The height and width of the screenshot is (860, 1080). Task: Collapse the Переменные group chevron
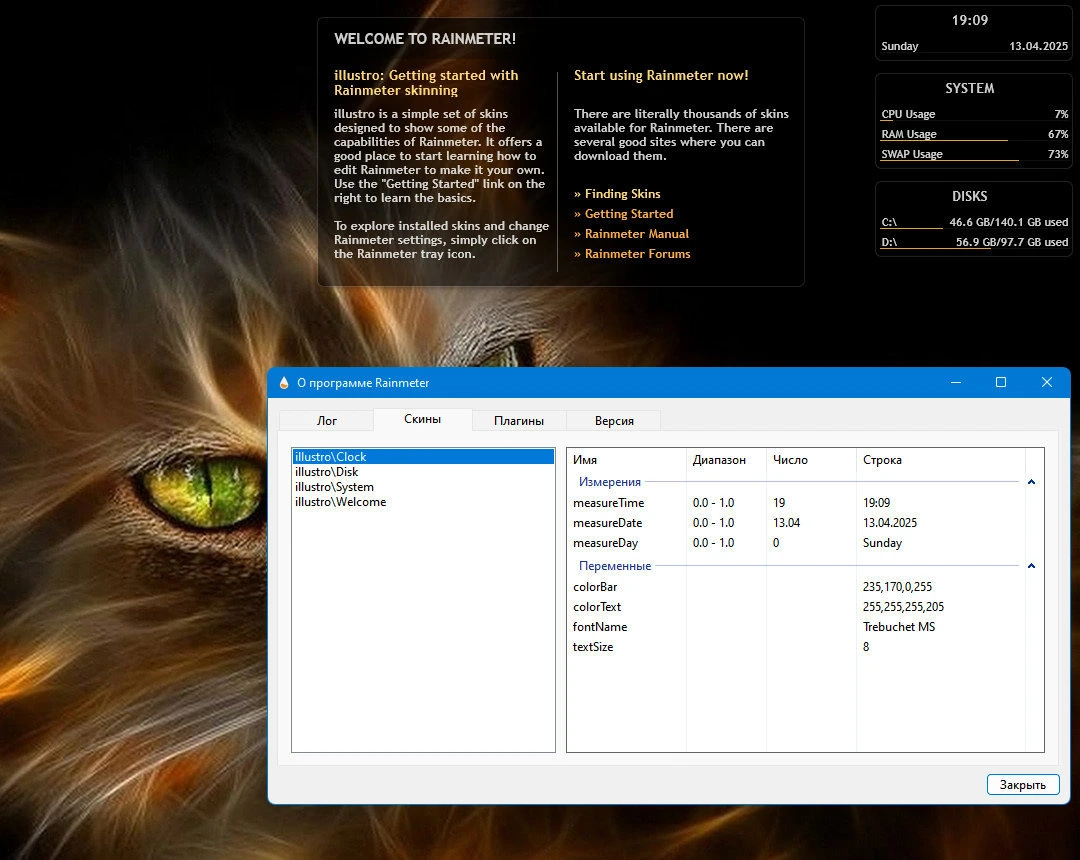point(1031,566)
